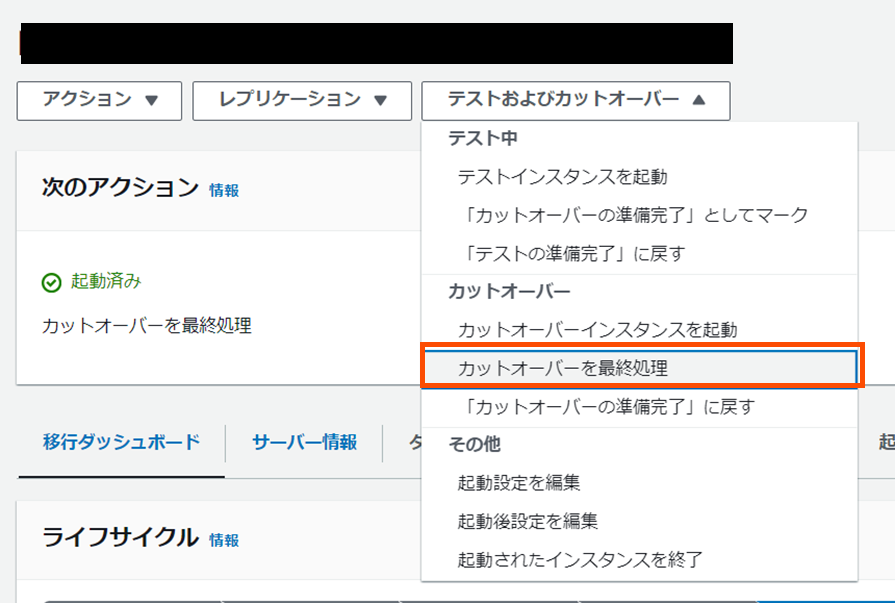
Task: Open 情報 link next to 次のアクション
Action: click(224, 190)
